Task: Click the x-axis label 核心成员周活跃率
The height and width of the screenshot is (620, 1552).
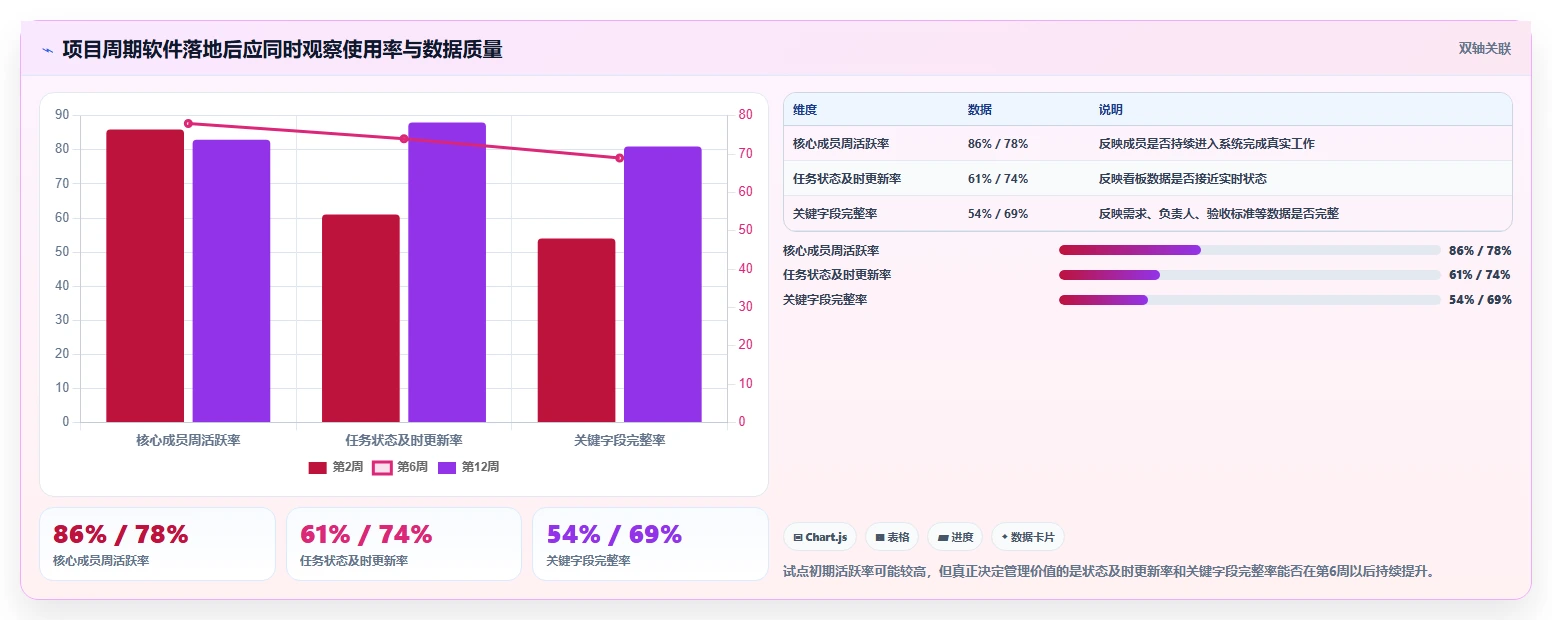Action: coord(188,440)
